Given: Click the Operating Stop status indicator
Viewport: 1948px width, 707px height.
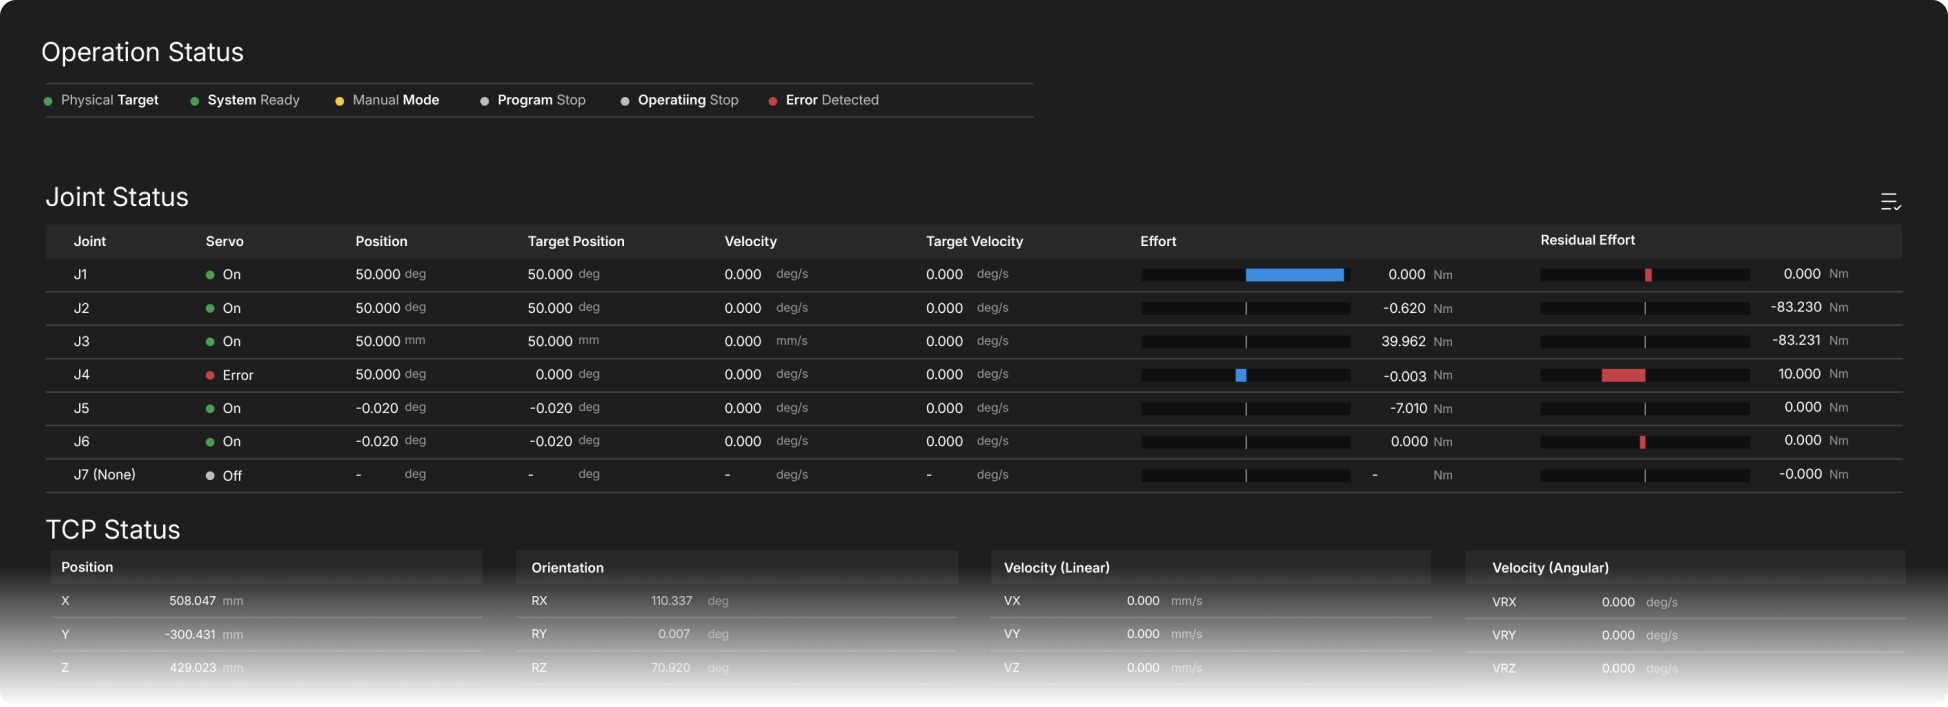Looking at the screenshot, I should click(x=679, y=100).
